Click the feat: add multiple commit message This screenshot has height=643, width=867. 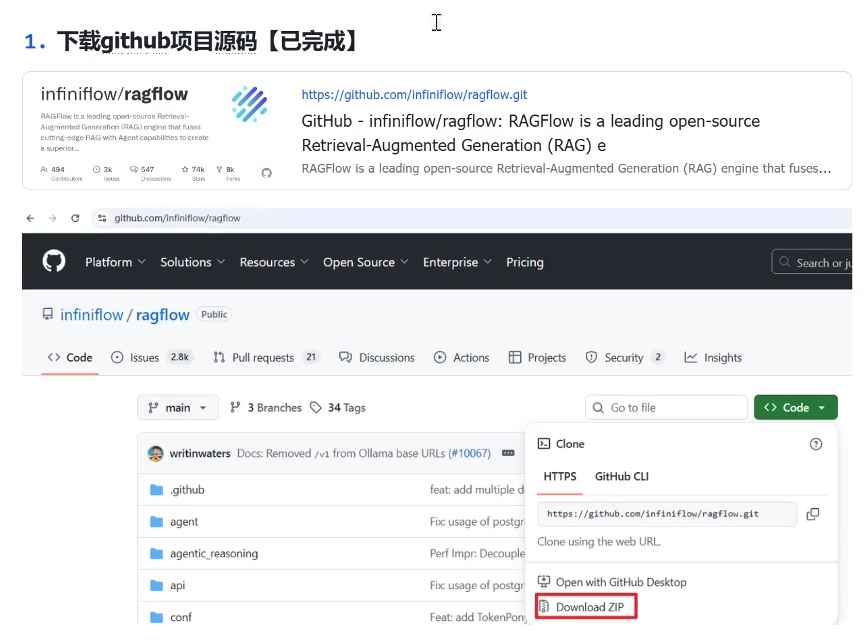[x=476, y=490]
